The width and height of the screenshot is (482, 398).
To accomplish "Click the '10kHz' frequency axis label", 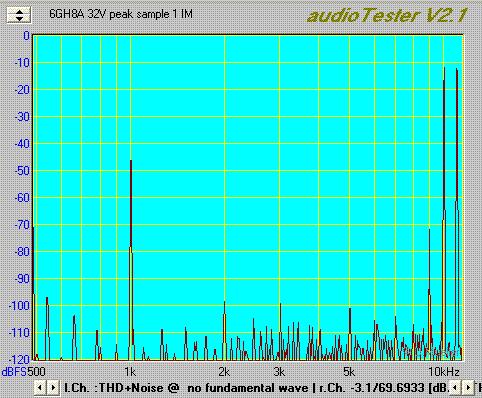I will tap(444, 372).
